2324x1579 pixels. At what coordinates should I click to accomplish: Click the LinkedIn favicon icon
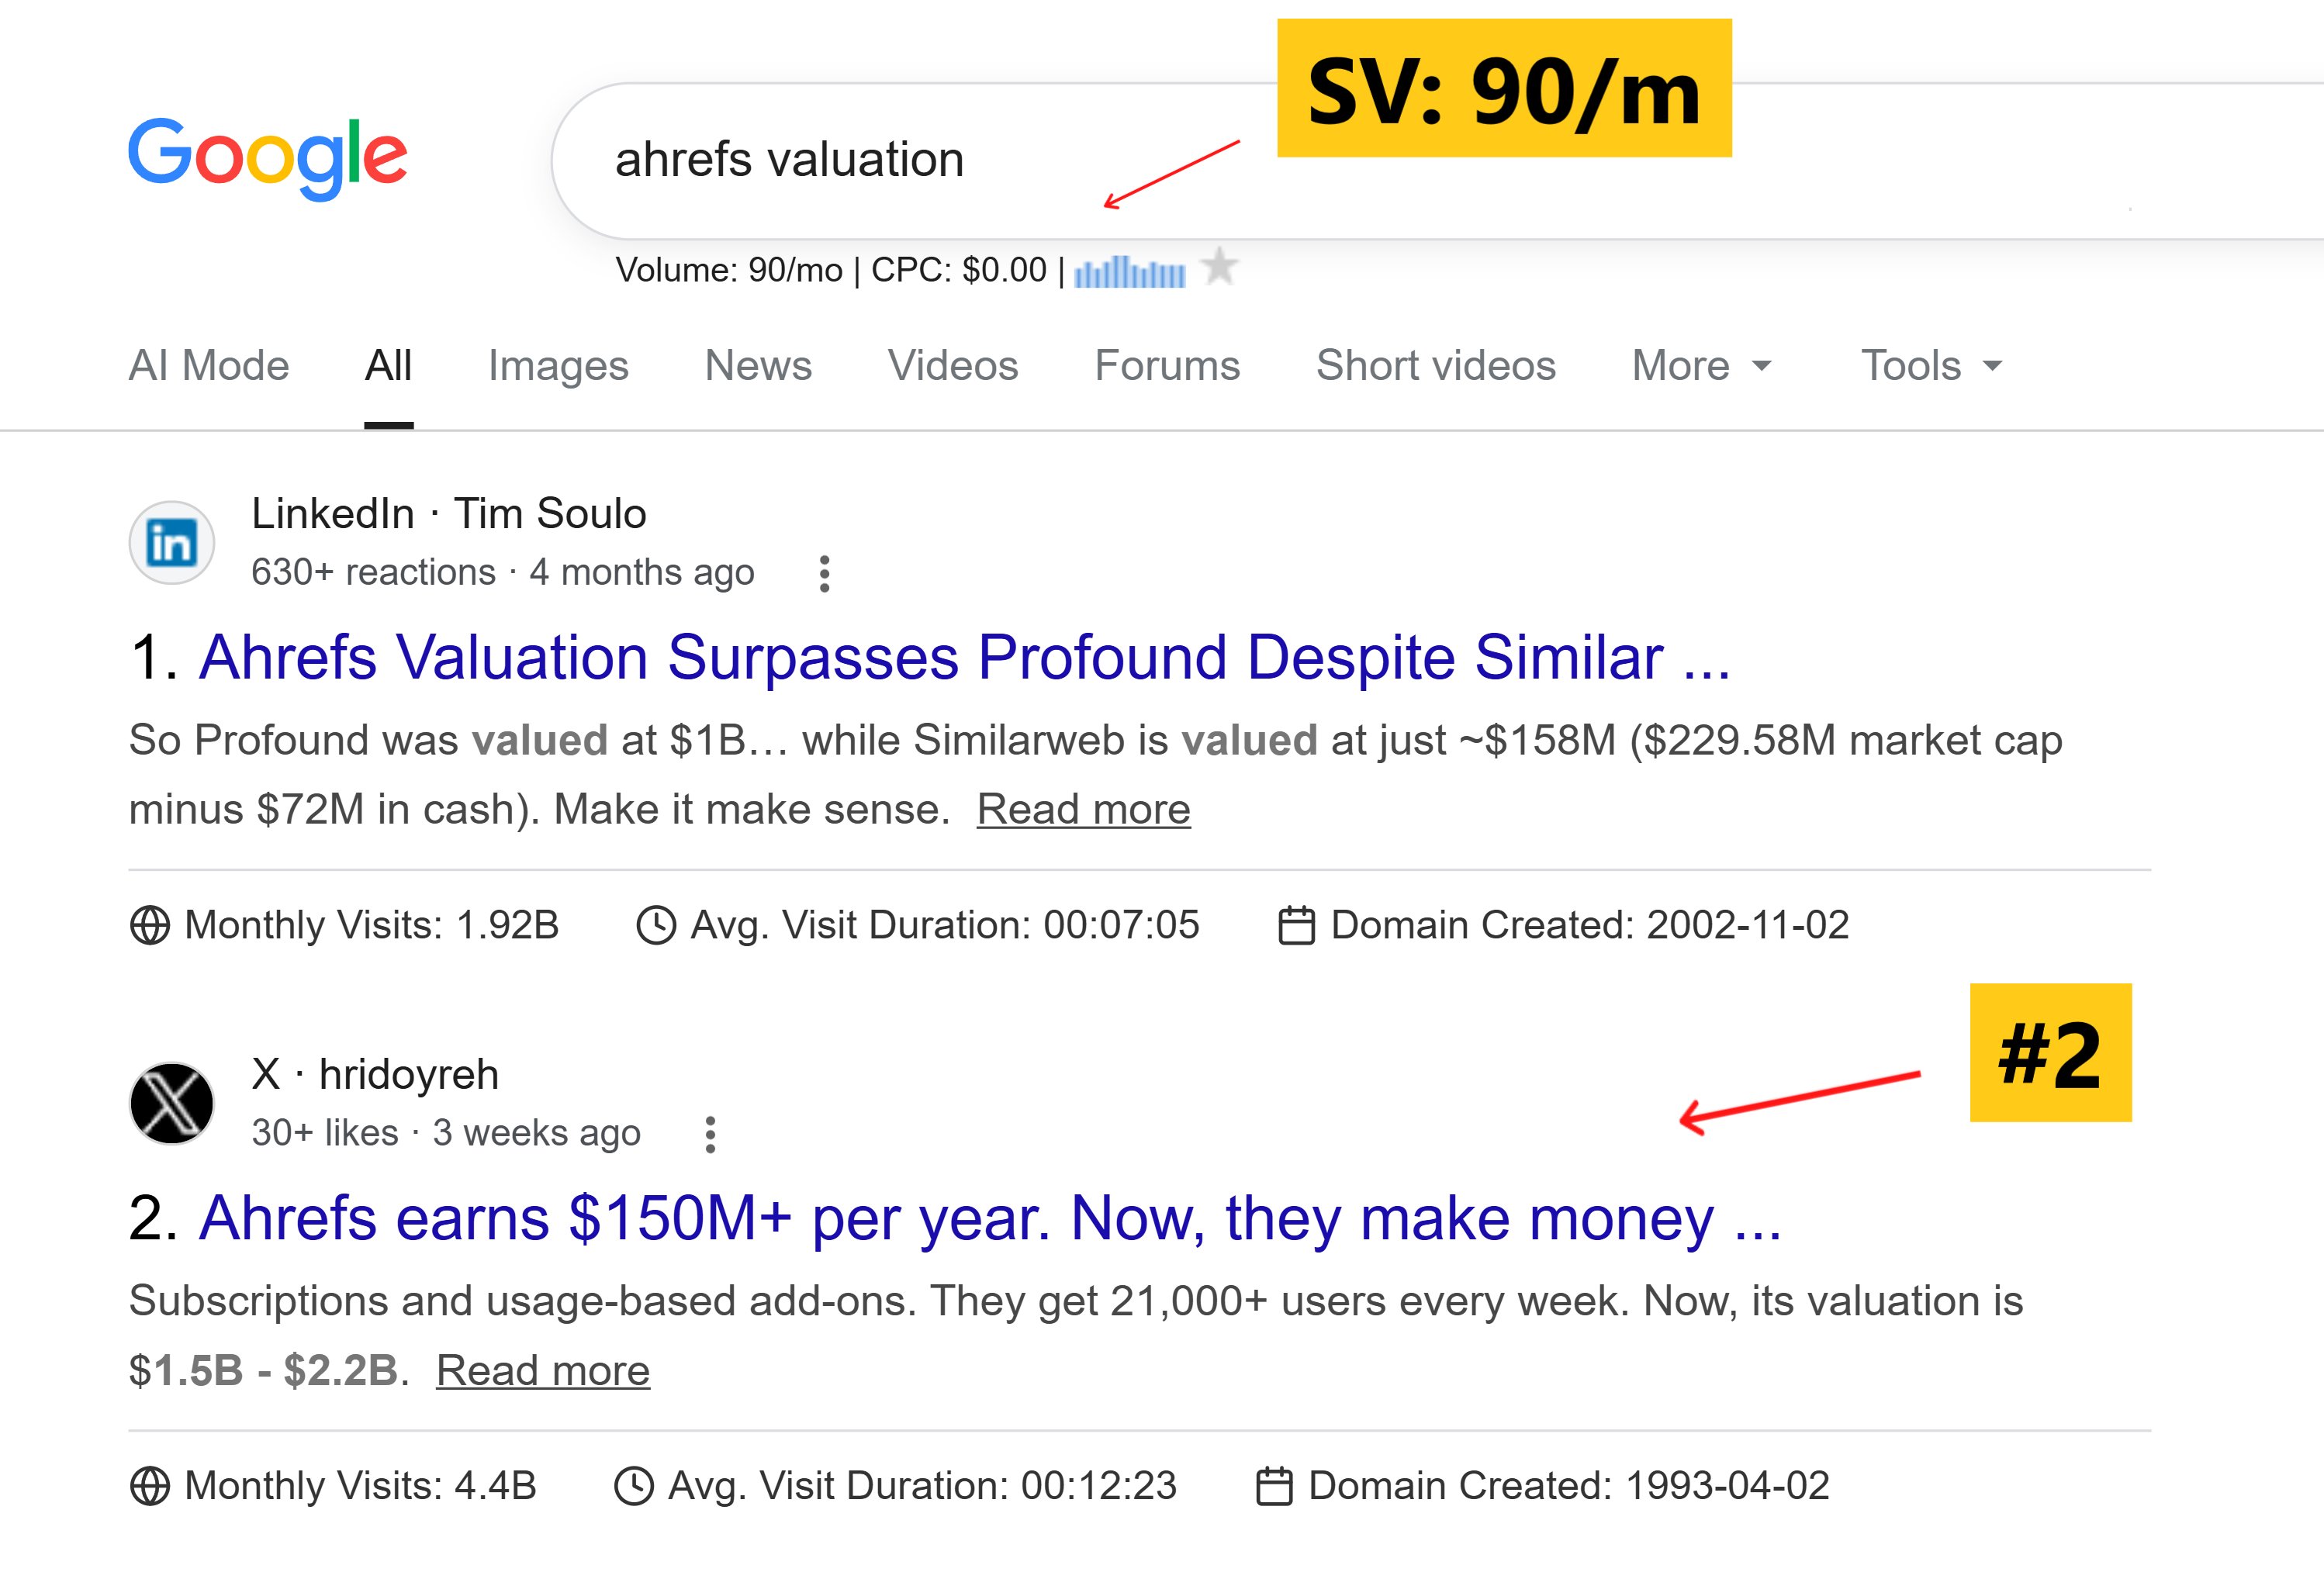(171, 543)
